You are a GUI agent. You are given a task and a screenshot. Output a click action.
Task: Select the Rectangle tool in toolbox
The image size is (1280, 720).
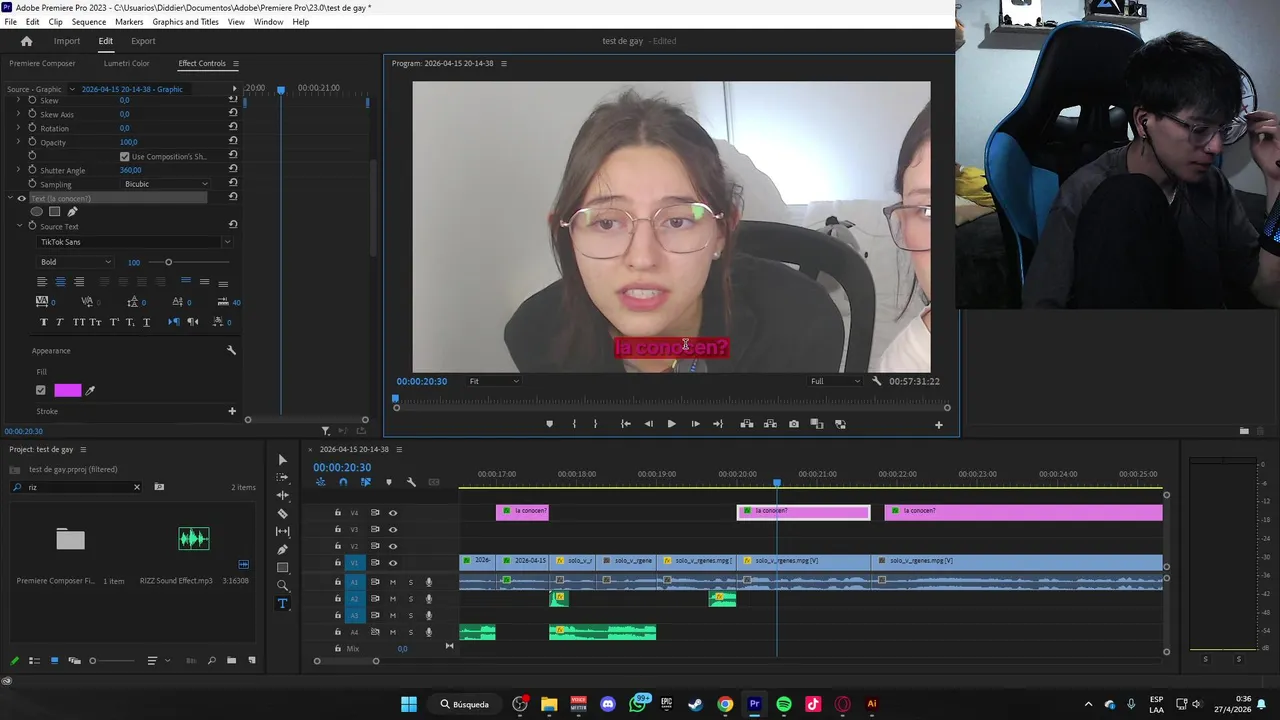coord(283,567)
